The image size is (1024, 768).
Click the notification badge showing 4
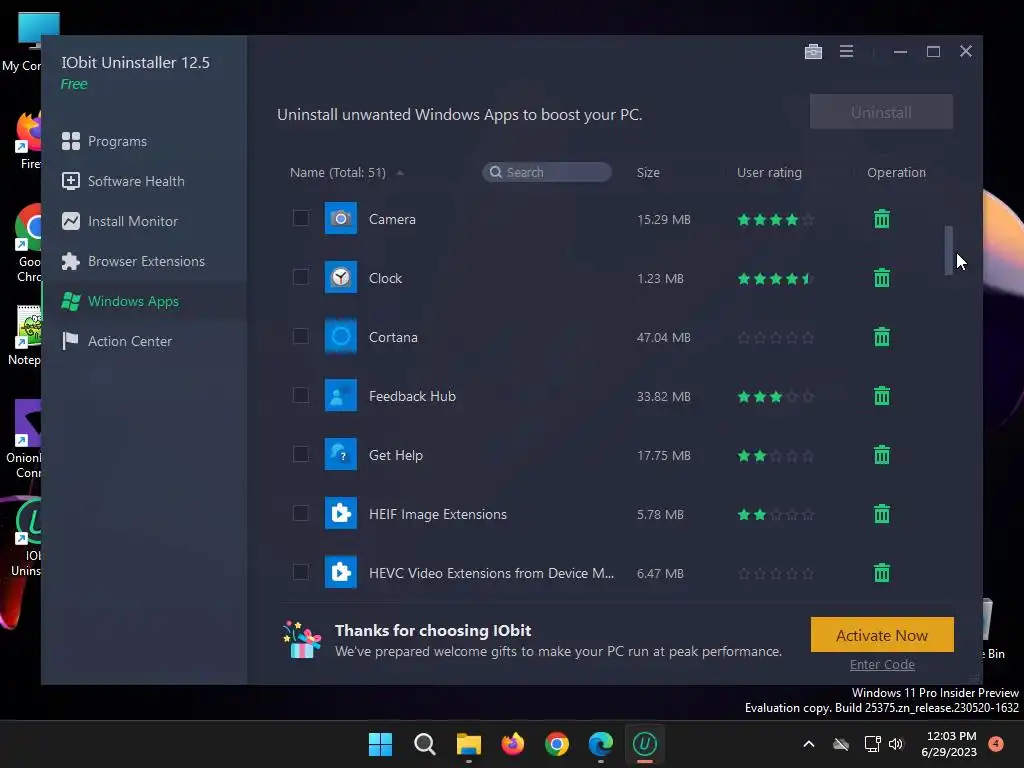[996, 743]
